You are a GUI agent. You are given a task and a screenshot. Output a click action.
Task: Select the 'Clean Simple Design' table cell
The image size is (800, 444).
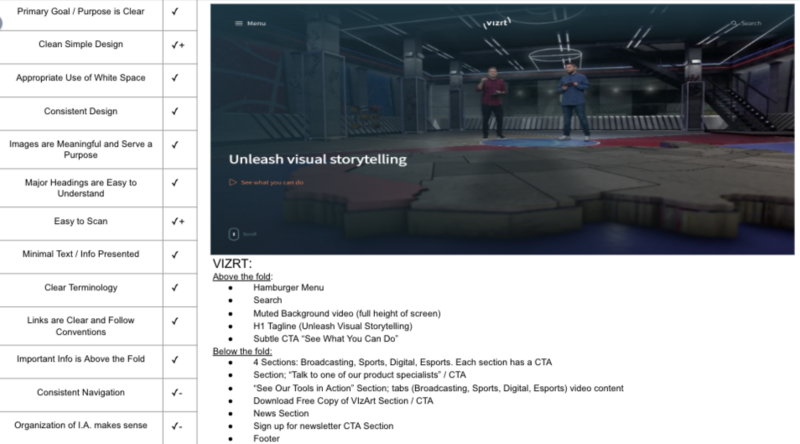(x=82, y=44)
